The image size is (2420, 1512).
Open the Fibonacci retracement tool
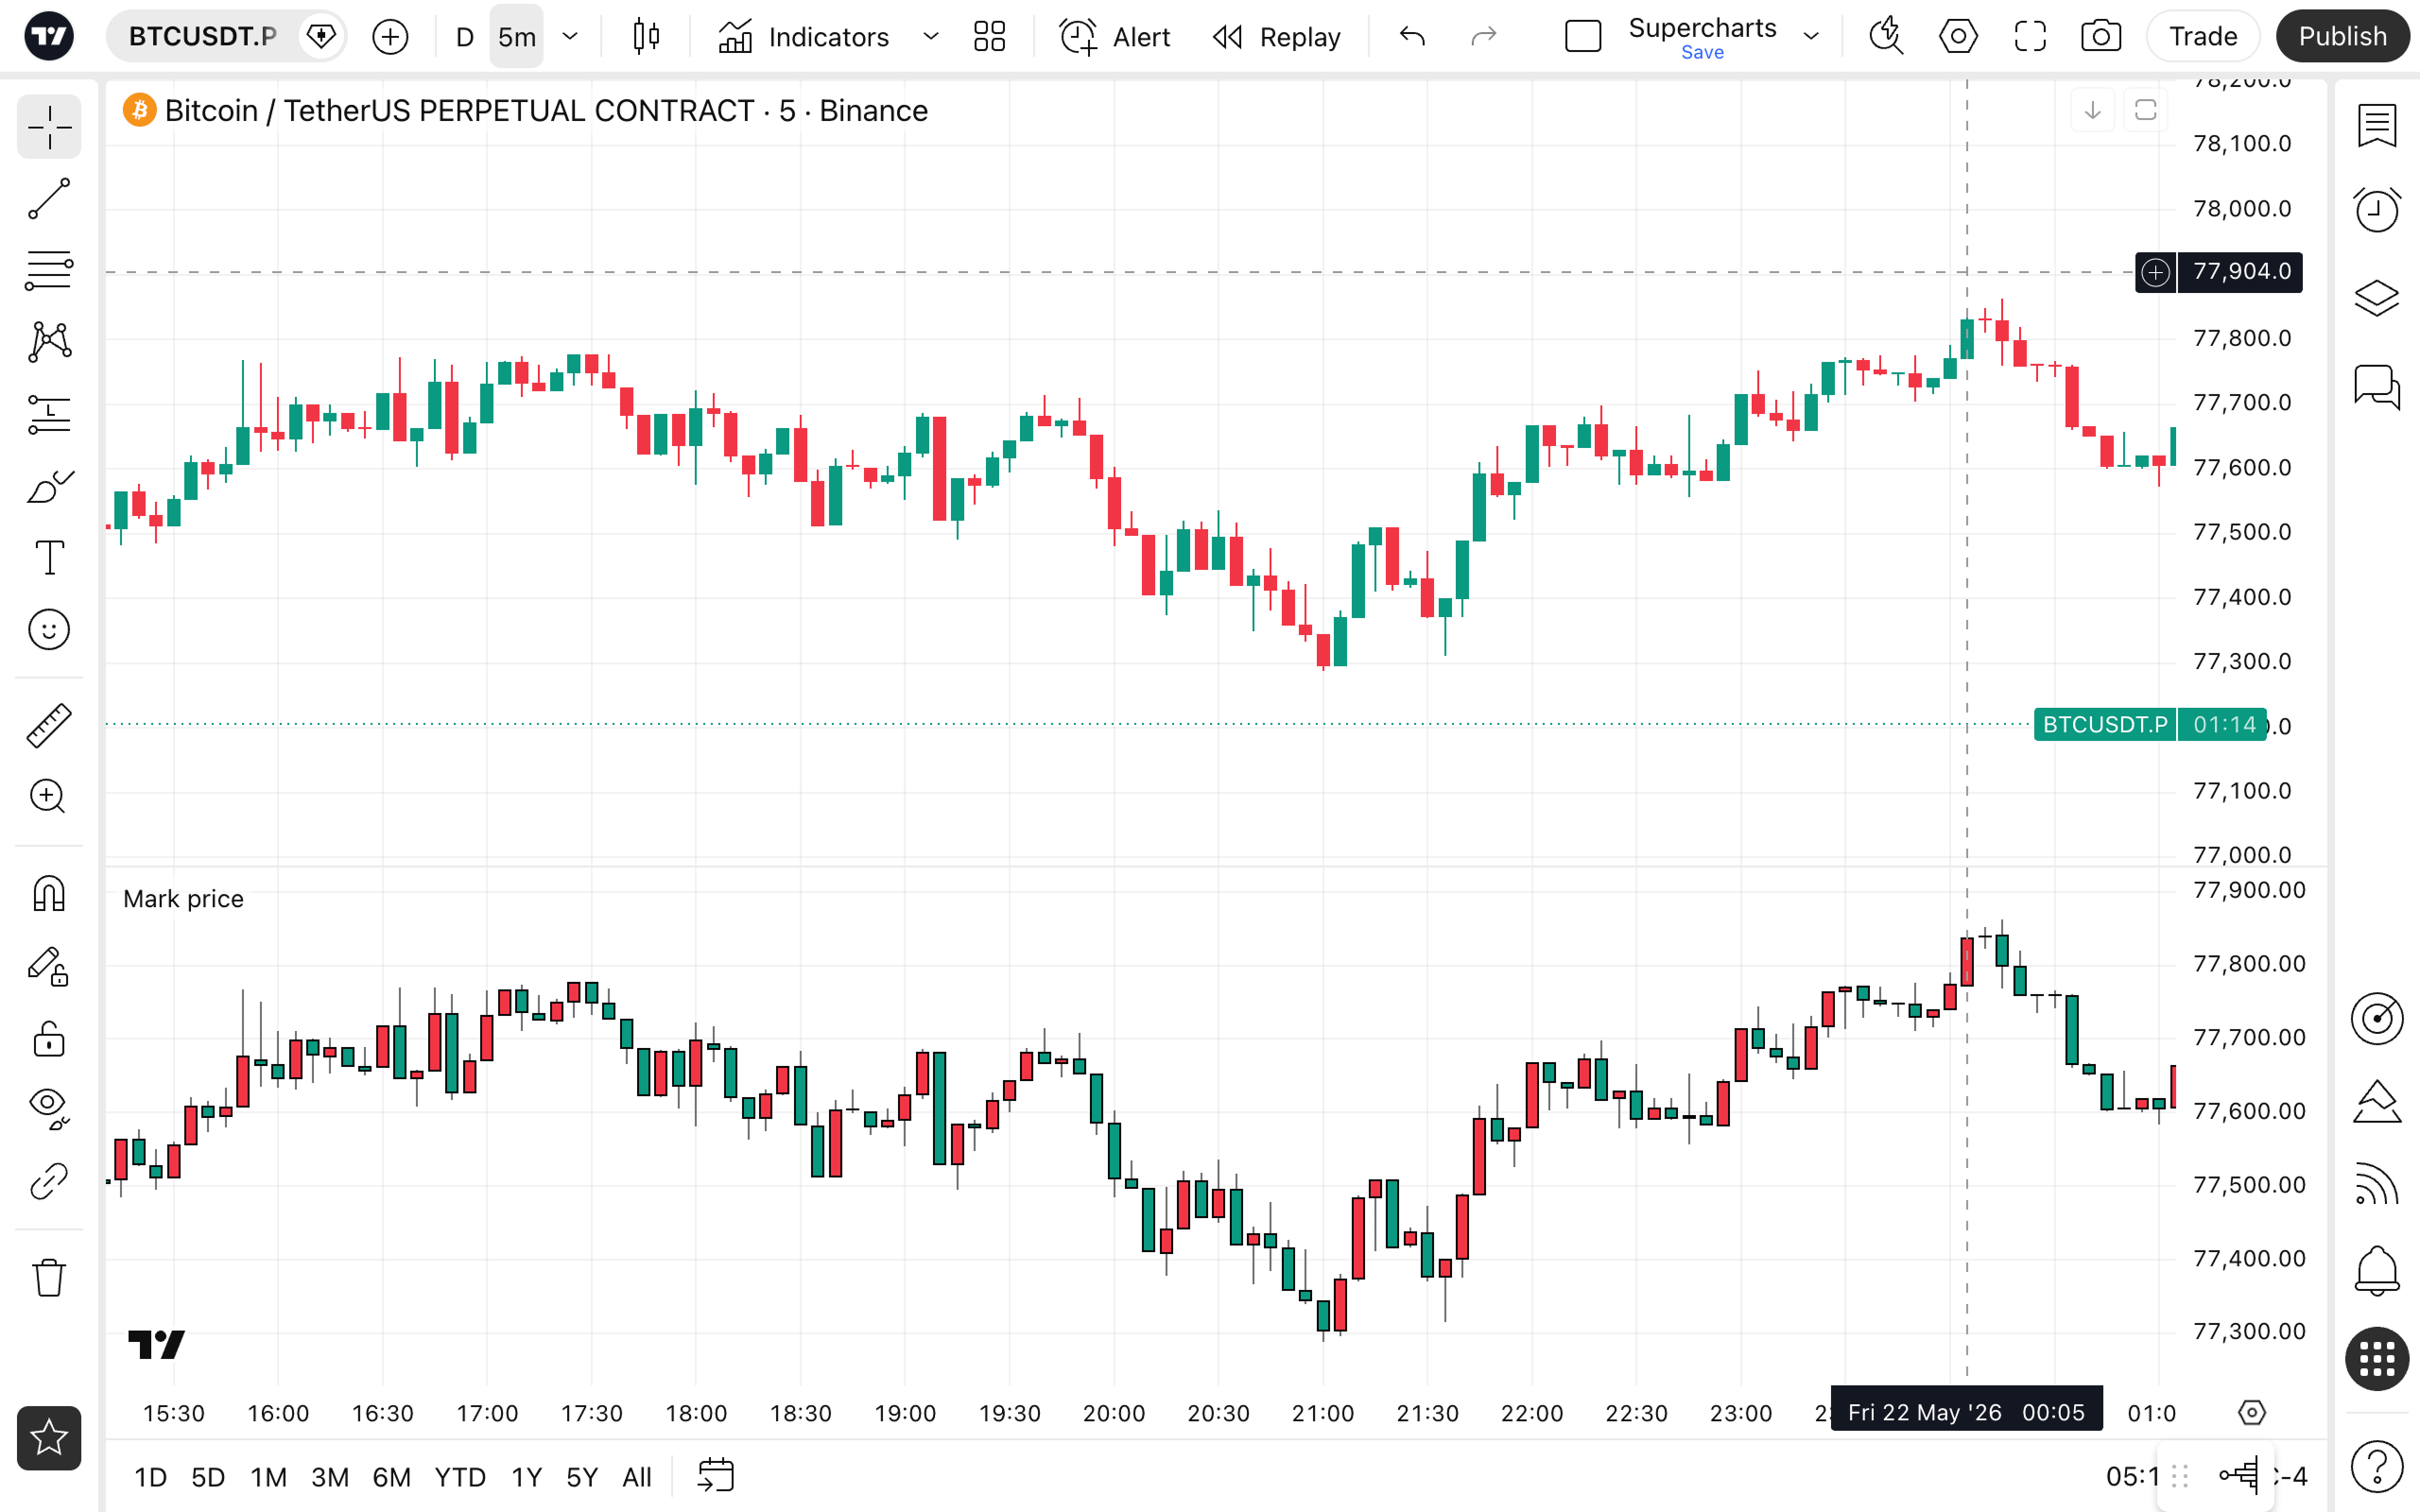click(x=49, y=270)
